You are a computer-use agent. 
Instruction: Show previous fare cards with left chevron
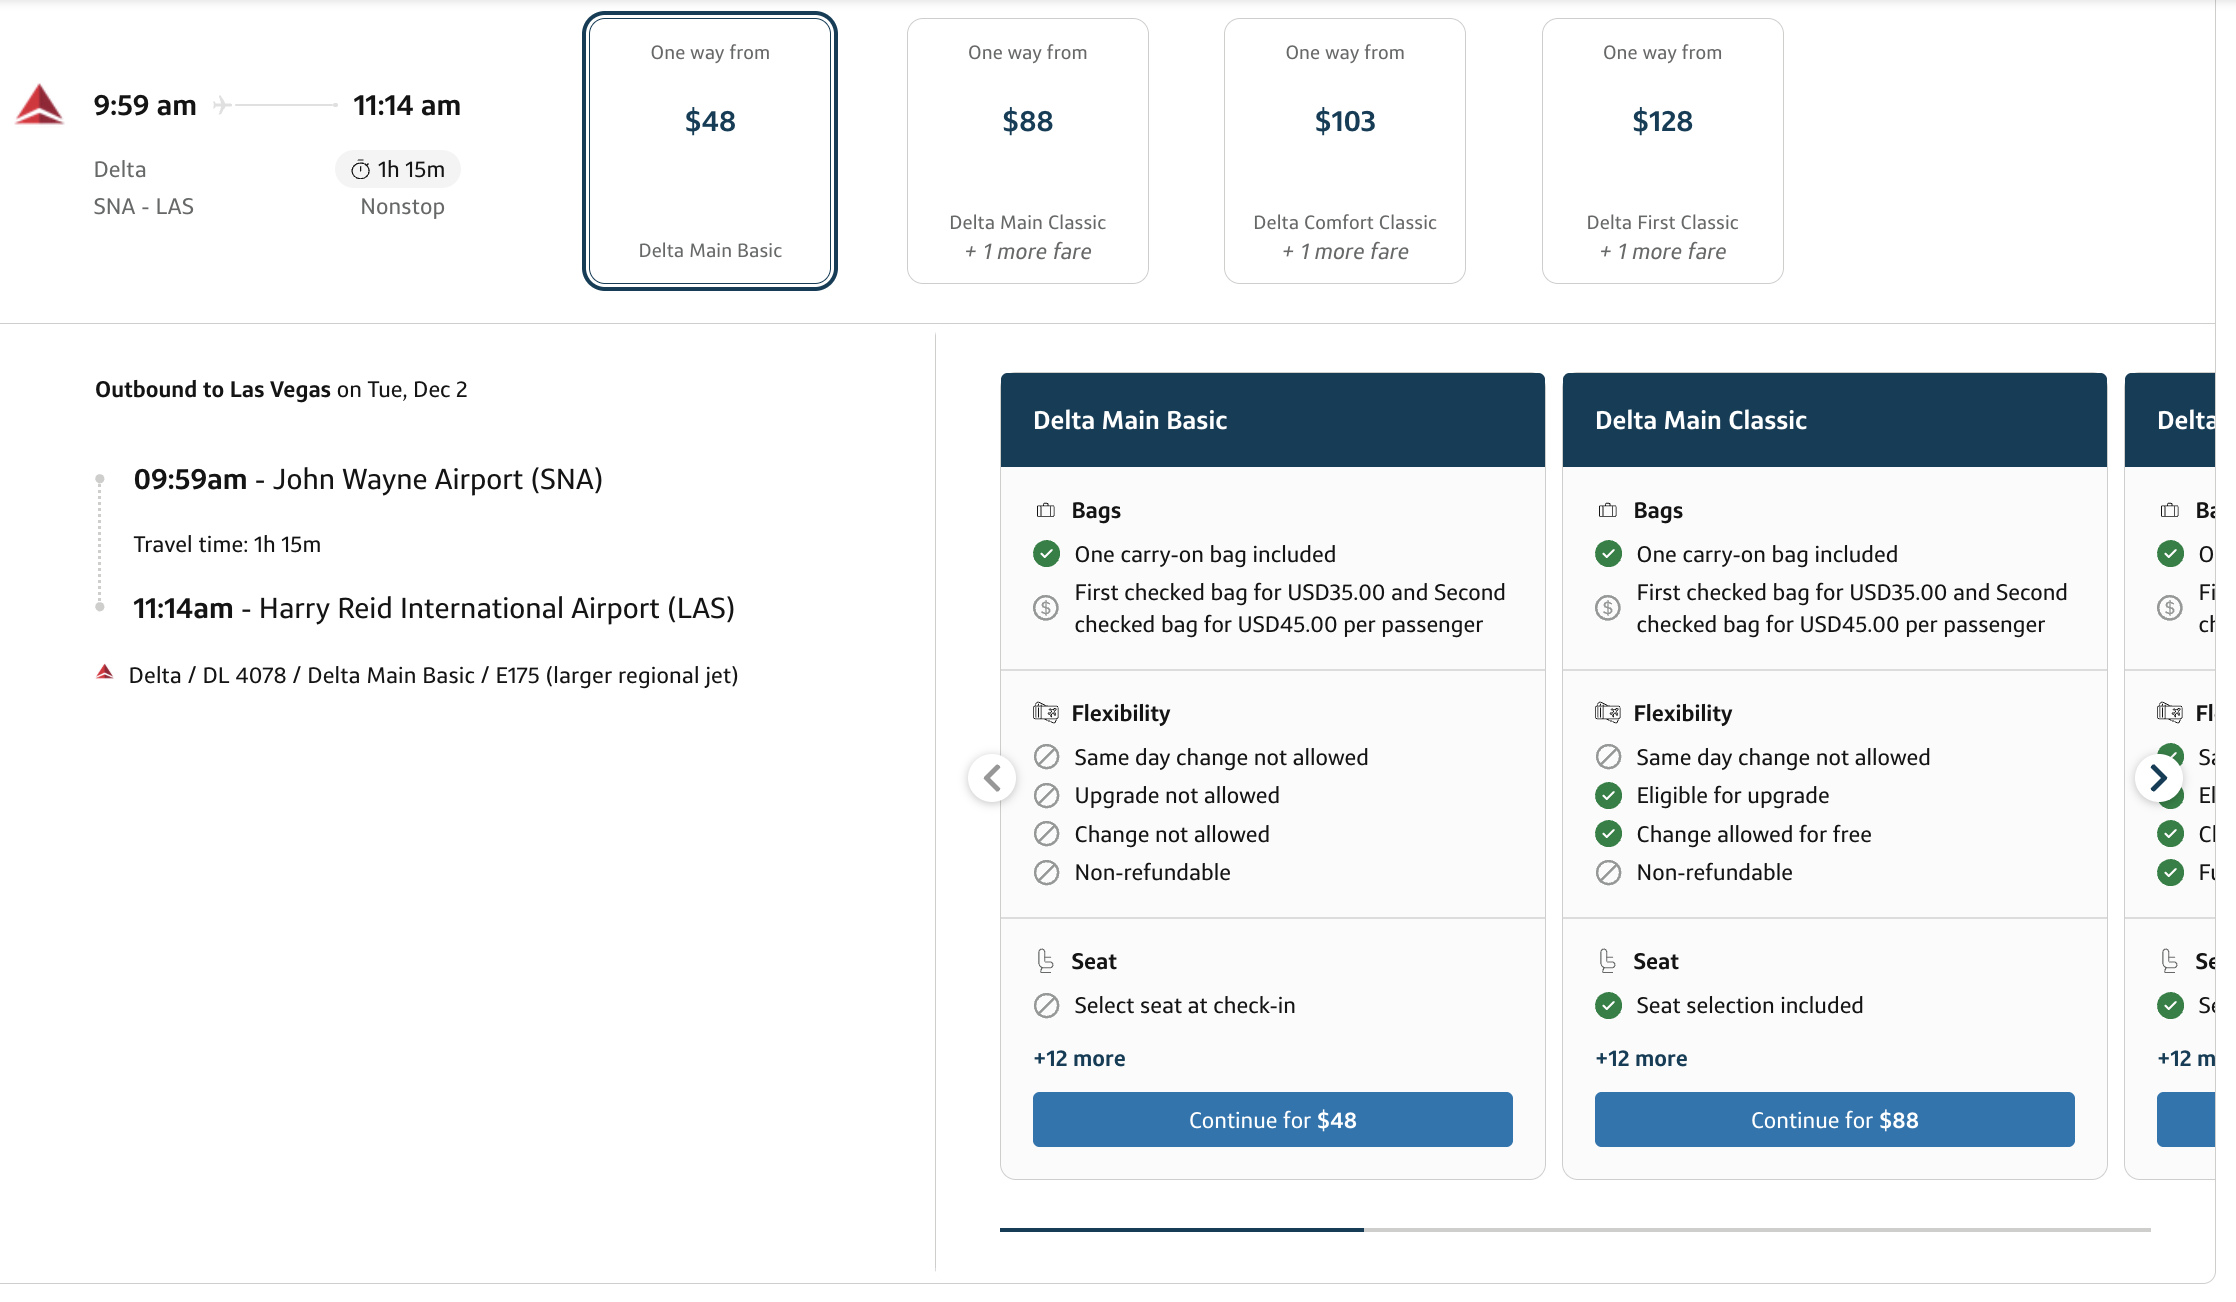pyautogui.click(x=992, y=778)
